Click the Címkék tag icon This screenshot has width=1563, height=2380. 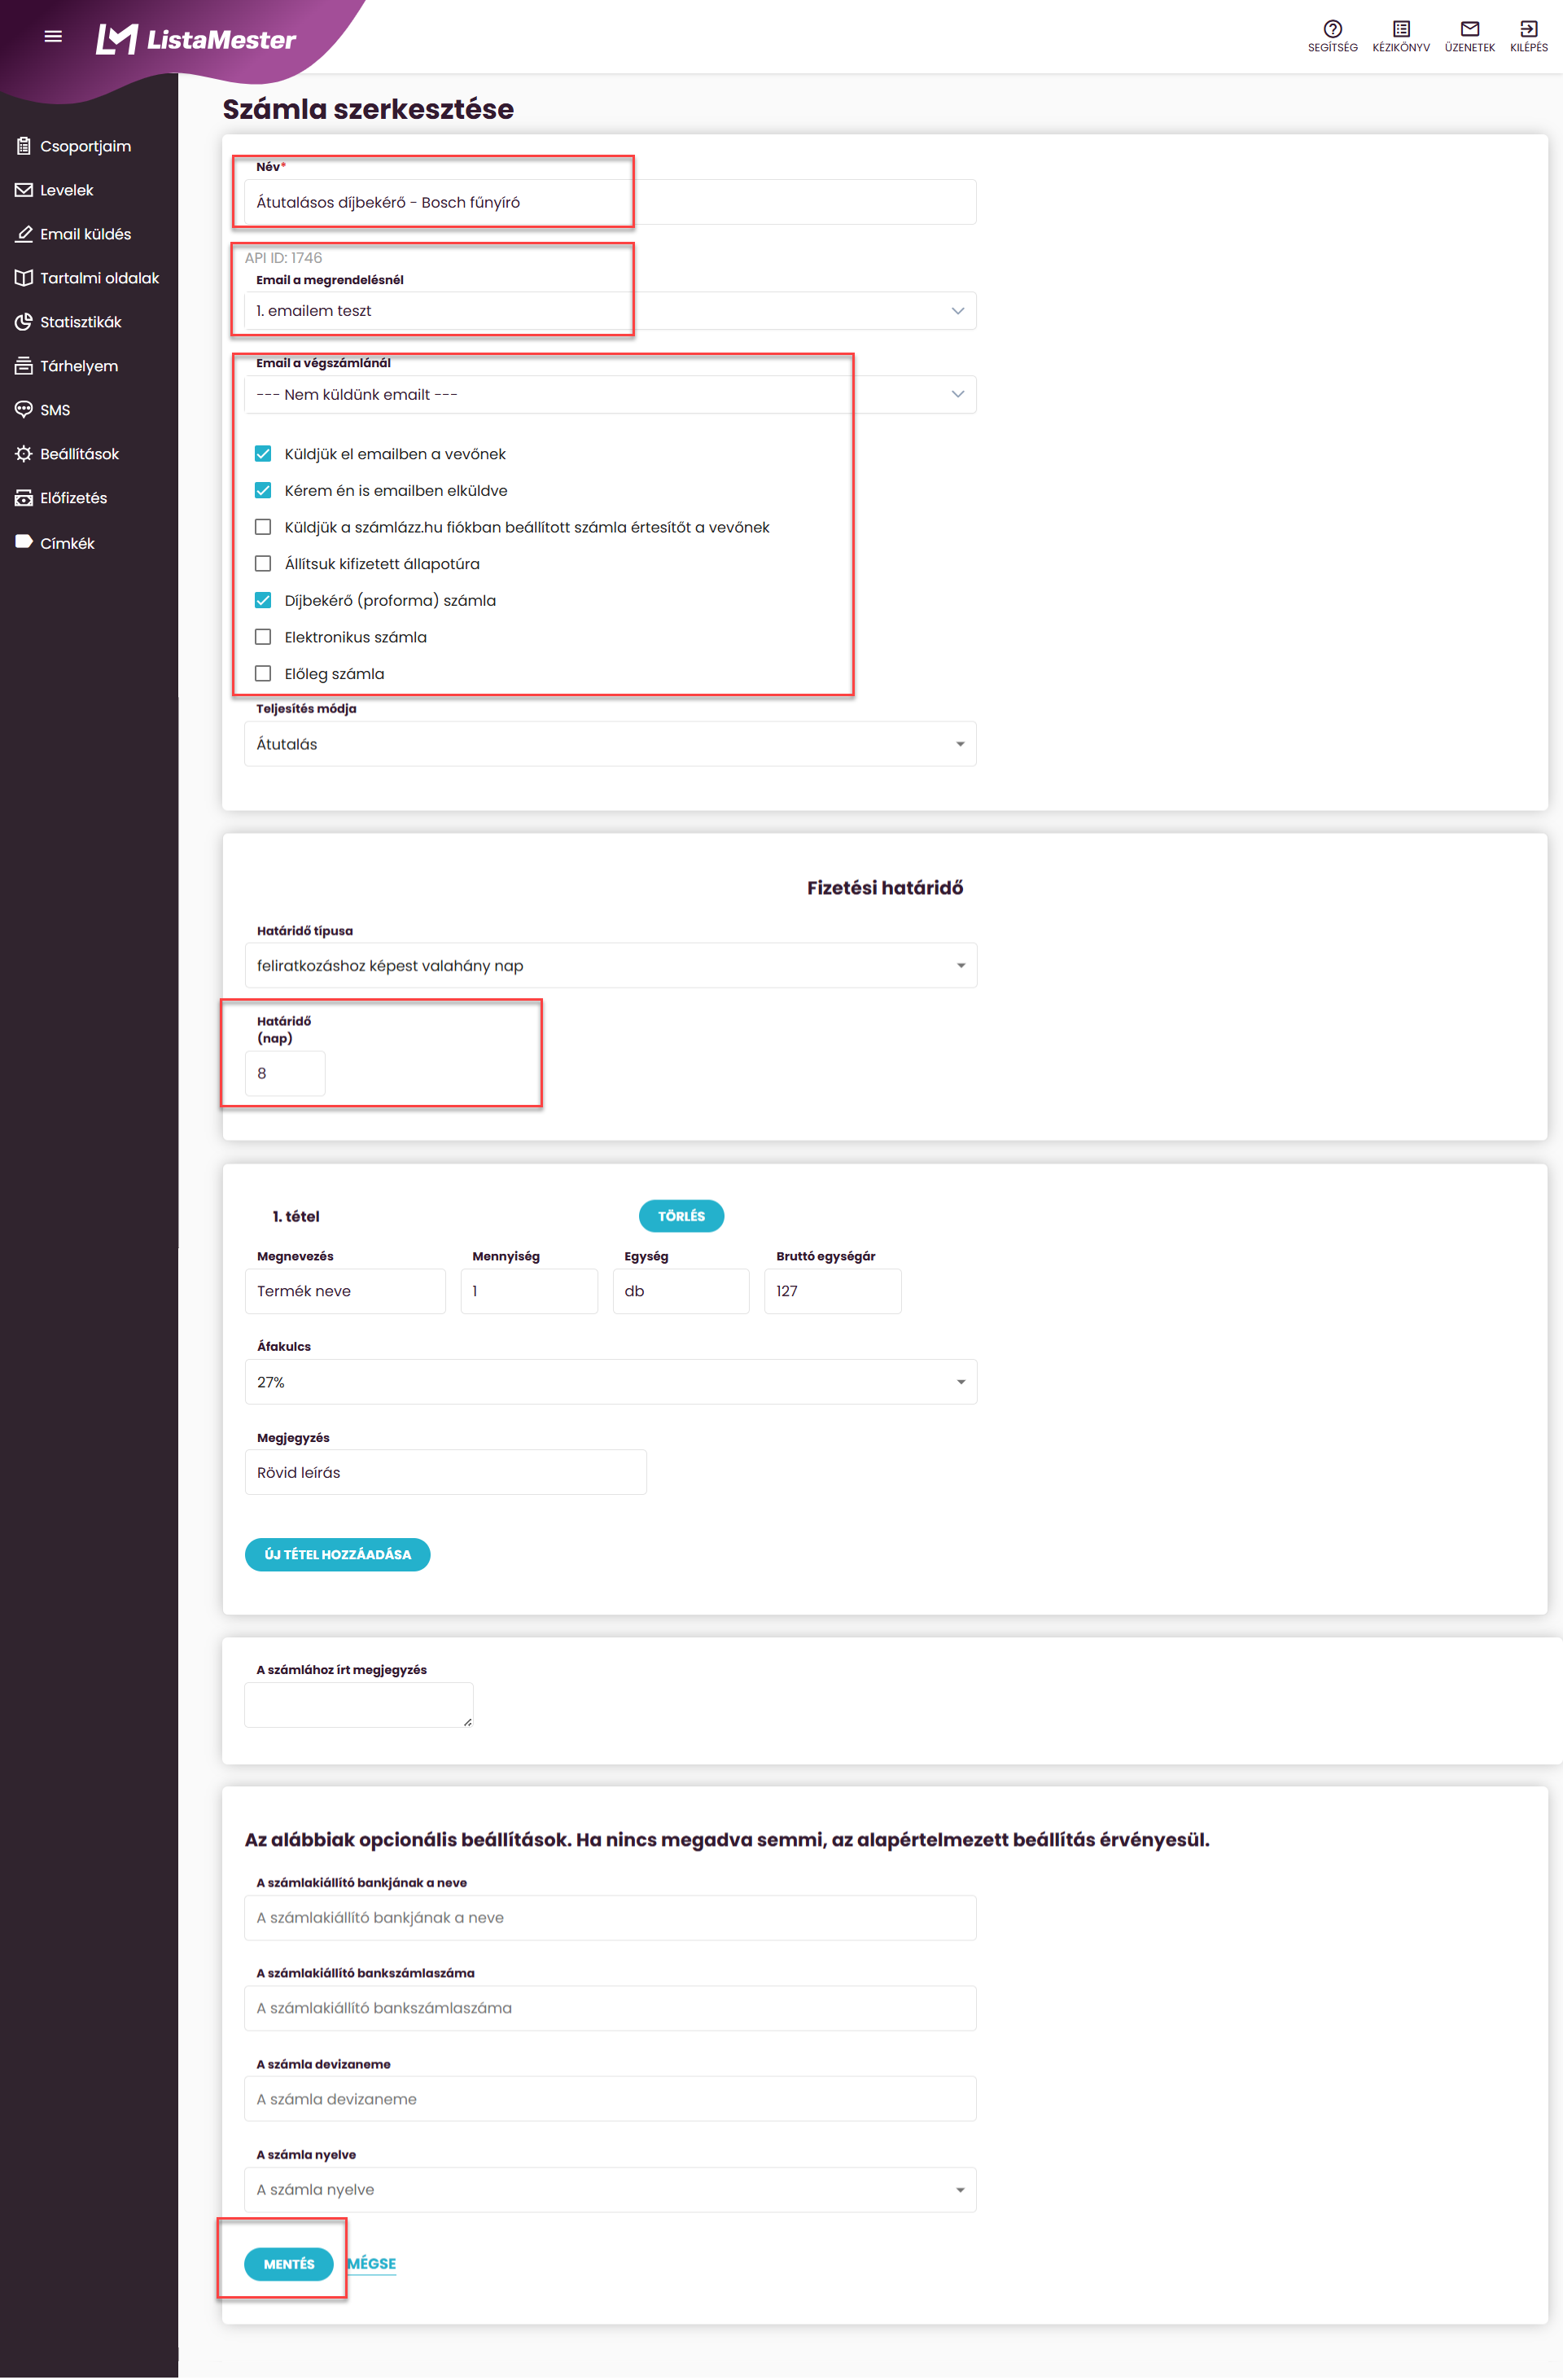[24, 542]
